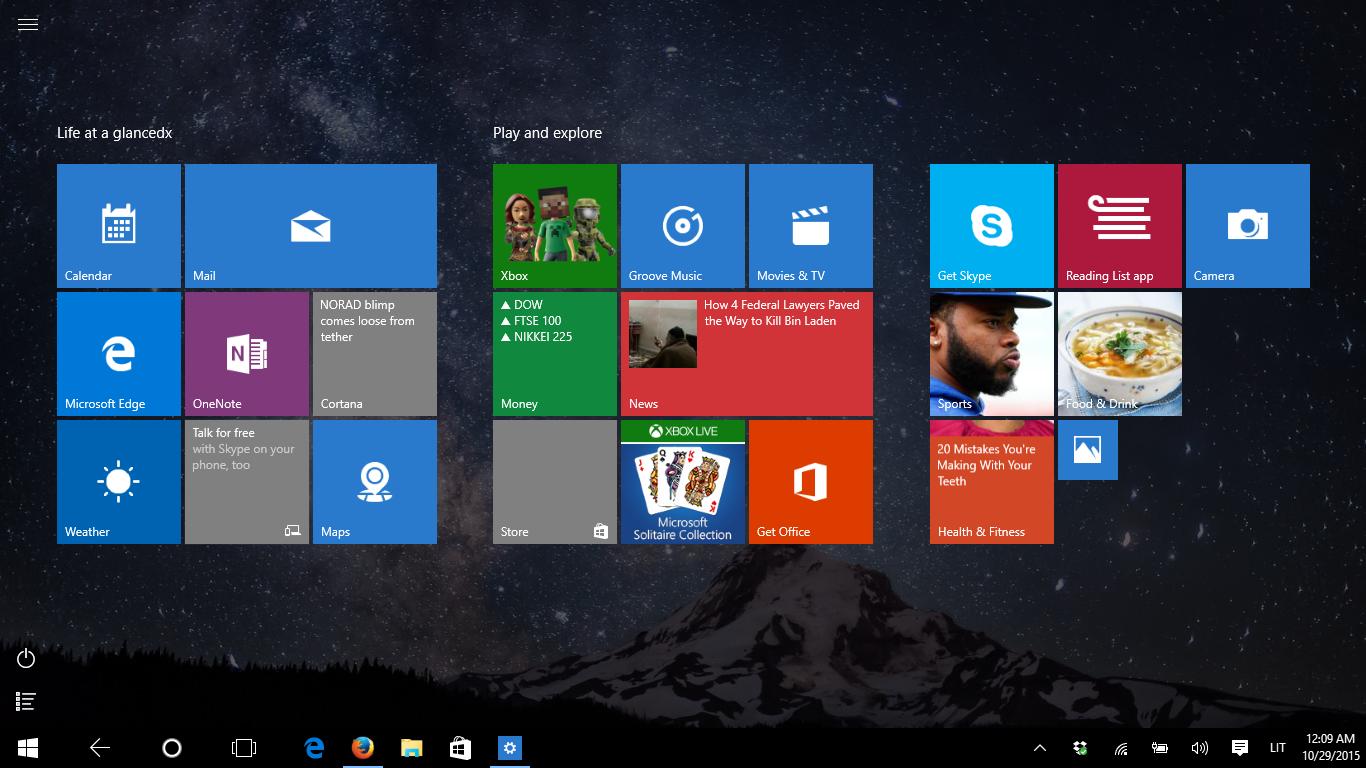Image resolution: width=1366 pixels, height=768 pixels.
Task: Open the Reading List app tile
Action: (x=1120, y=226)
